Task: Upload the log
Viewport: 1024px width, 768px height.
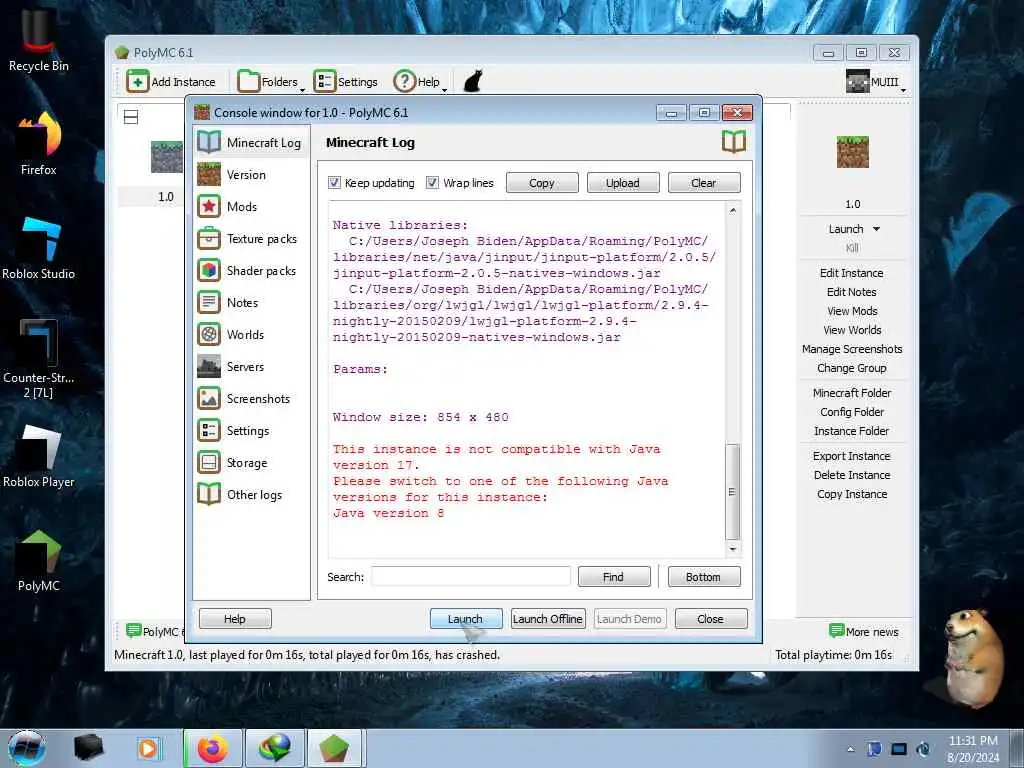Action: click(x=623, y=183)
